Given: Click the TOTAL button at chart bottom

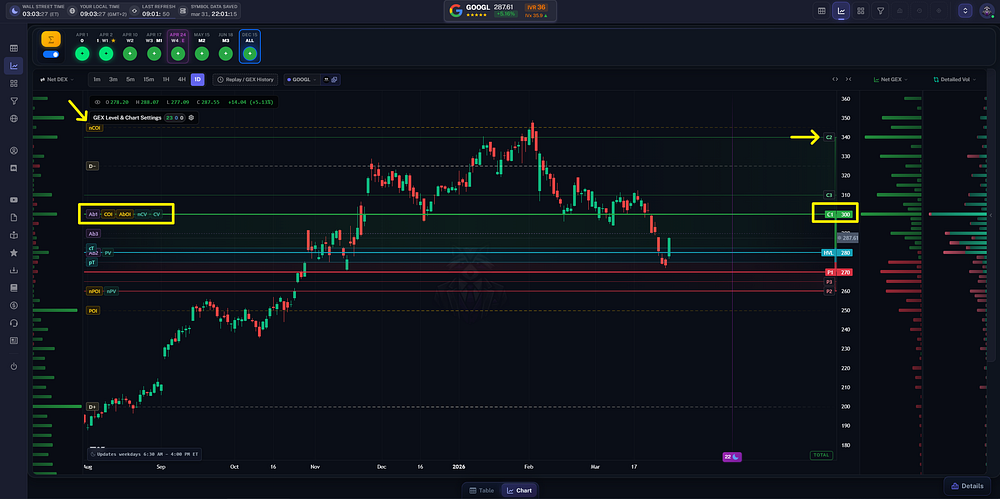Looking at the screenshot, I should click(820, 456).
